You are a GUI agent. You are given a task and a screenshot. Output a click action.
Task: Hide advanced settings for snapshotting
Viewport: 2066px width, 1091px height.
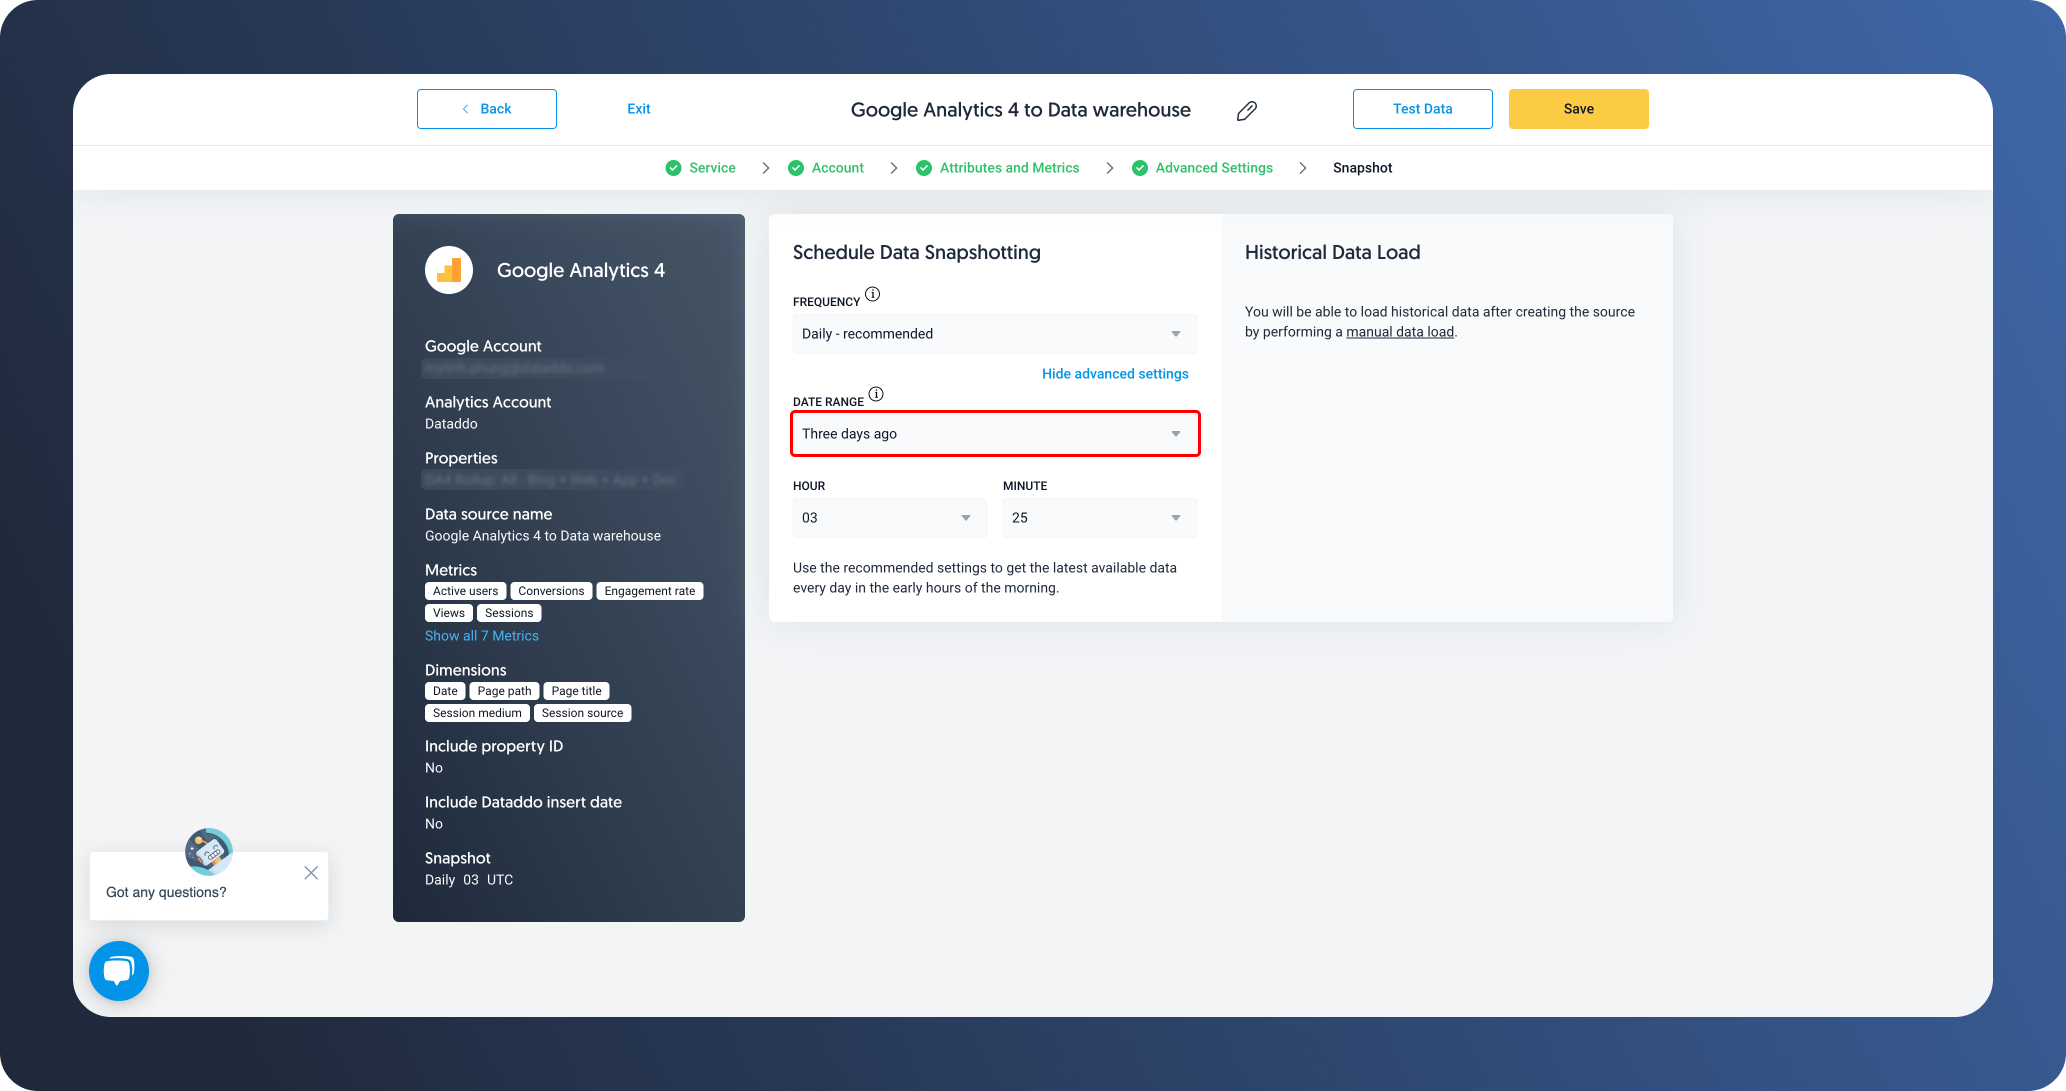(x=1115, y=373)
